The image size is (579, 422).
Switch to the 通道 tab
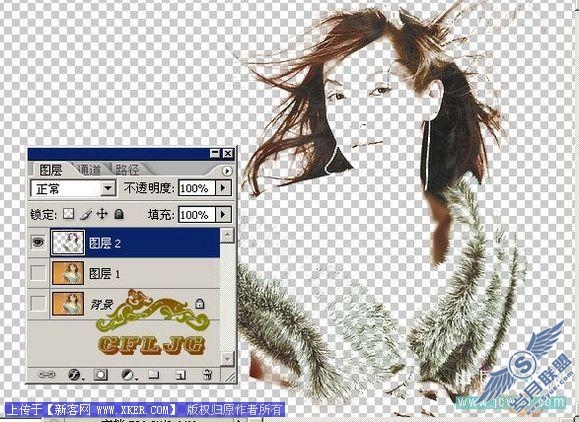tap(90, 169)
